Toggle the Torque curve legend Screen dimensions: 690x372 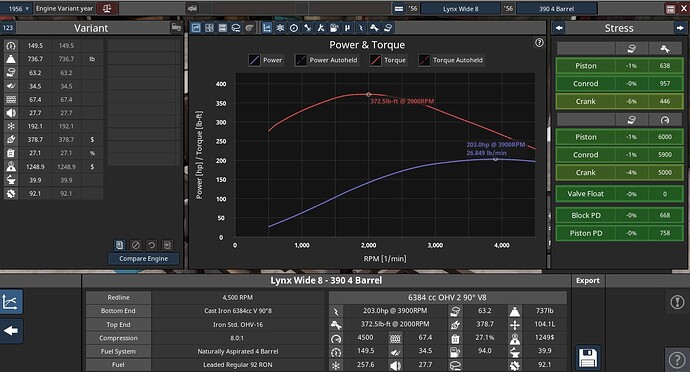coord(388,60)
